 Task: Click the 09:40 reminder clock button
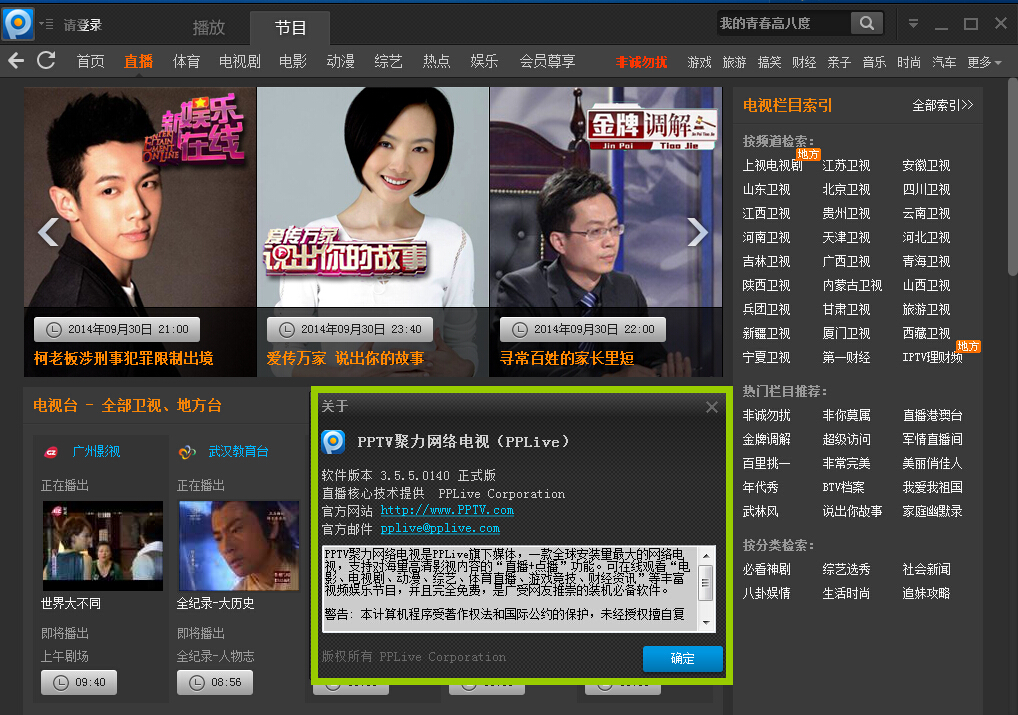79,683
